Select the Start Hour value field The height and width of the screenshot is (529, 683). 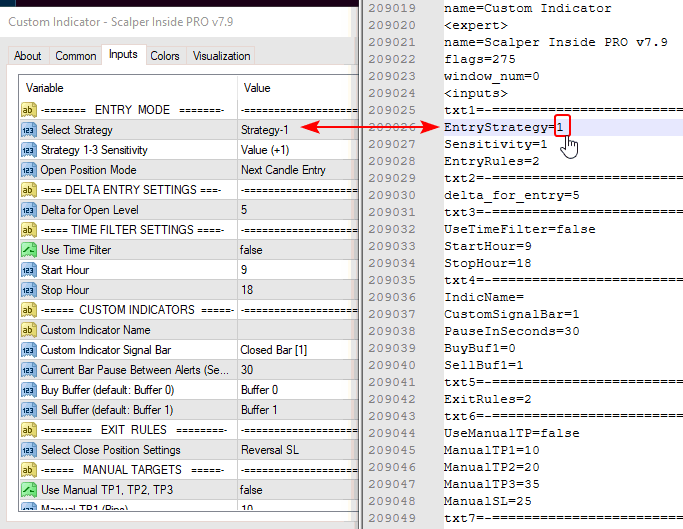click(x=298, y=270)
